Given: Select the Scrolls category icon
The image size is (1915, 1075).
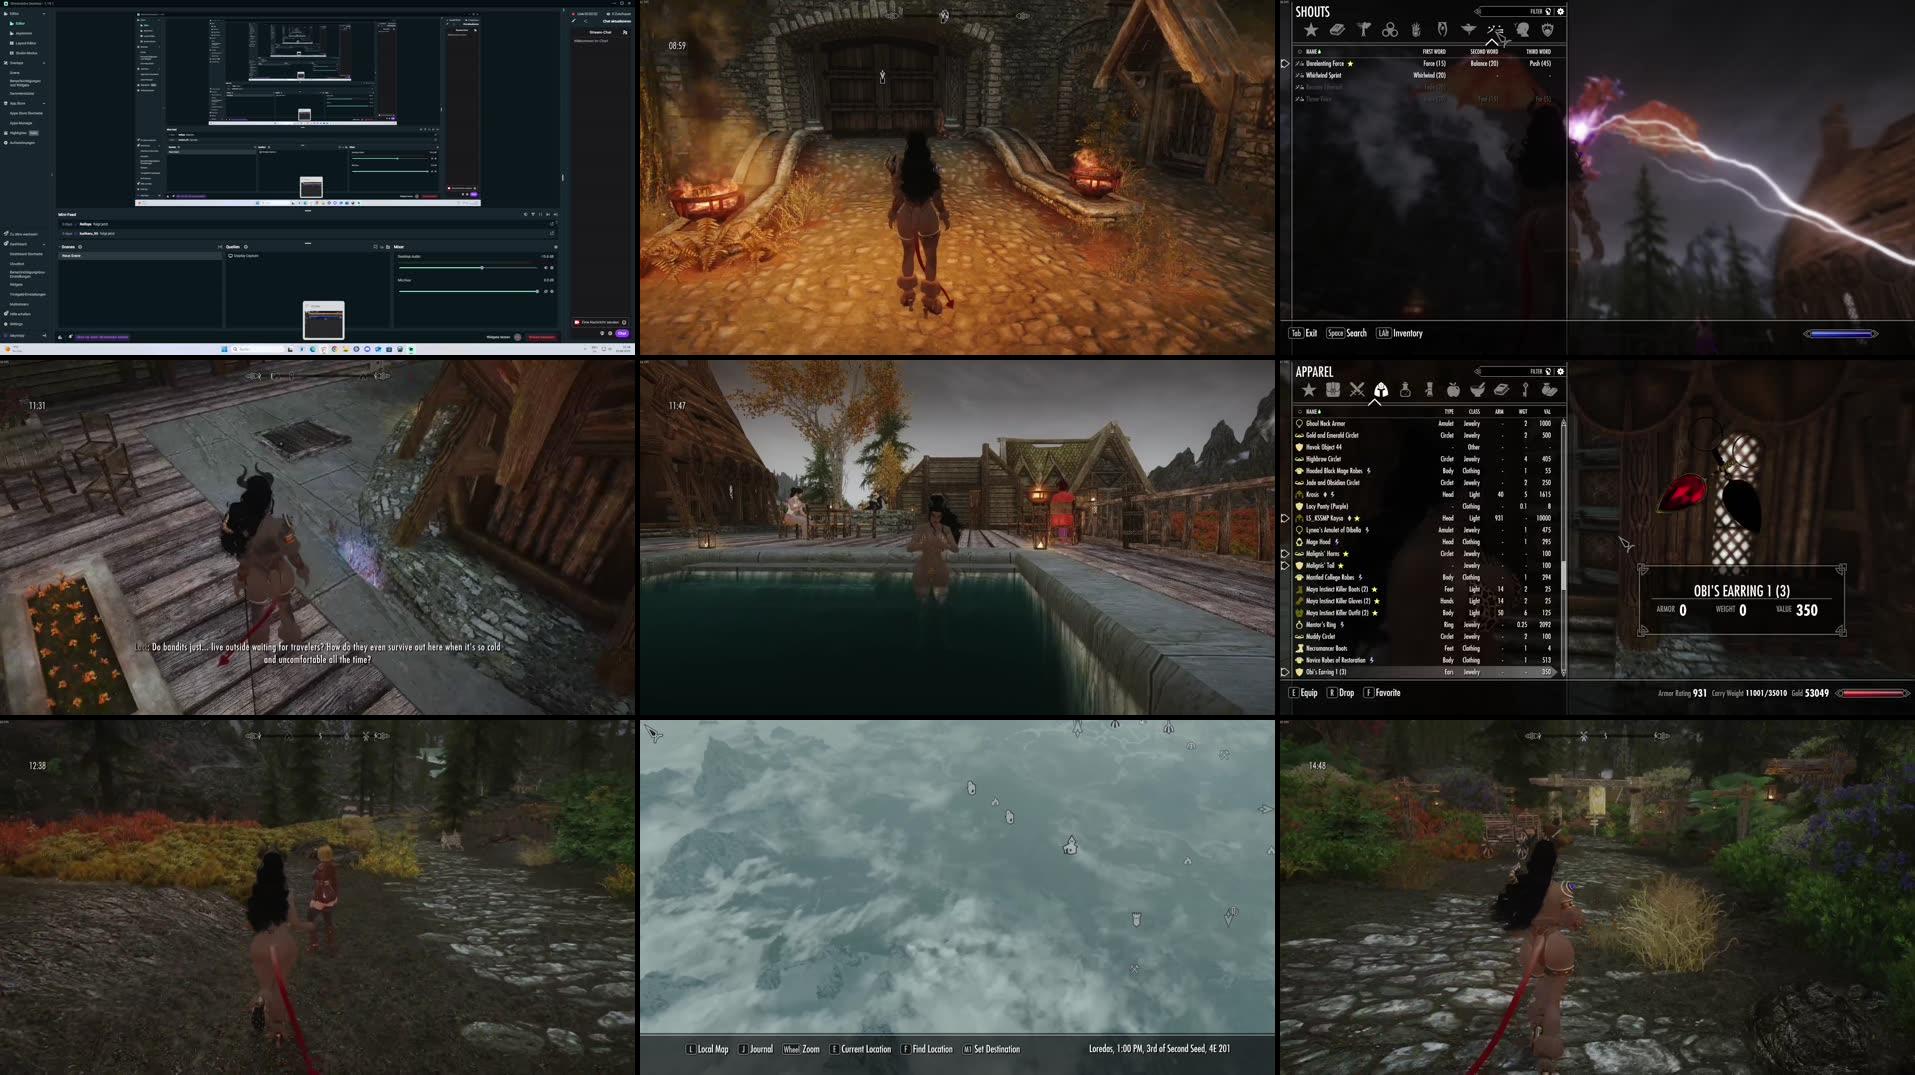Looking at the screenshot, I should pyautogui.click(x=1429, y=390).
